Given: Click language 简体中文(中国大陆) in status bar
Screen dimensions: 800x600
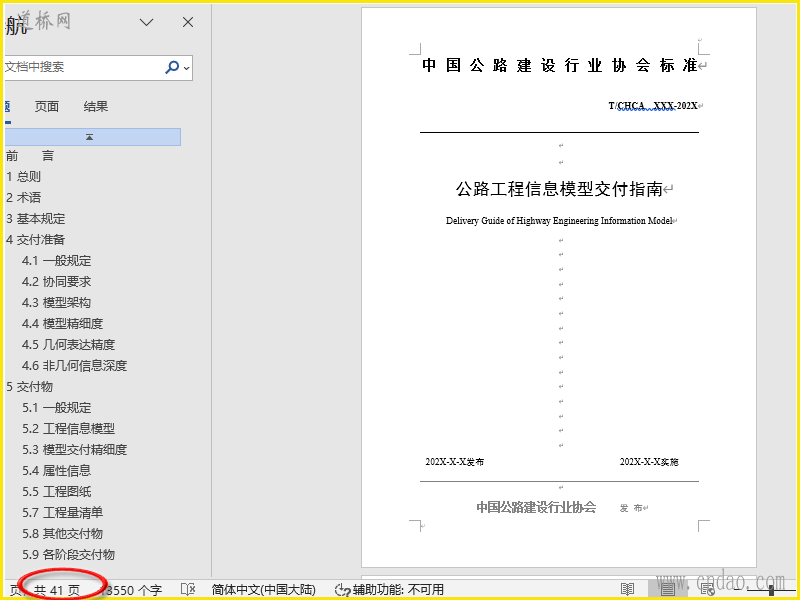Looking at the screenshot, I should [264, 590].
